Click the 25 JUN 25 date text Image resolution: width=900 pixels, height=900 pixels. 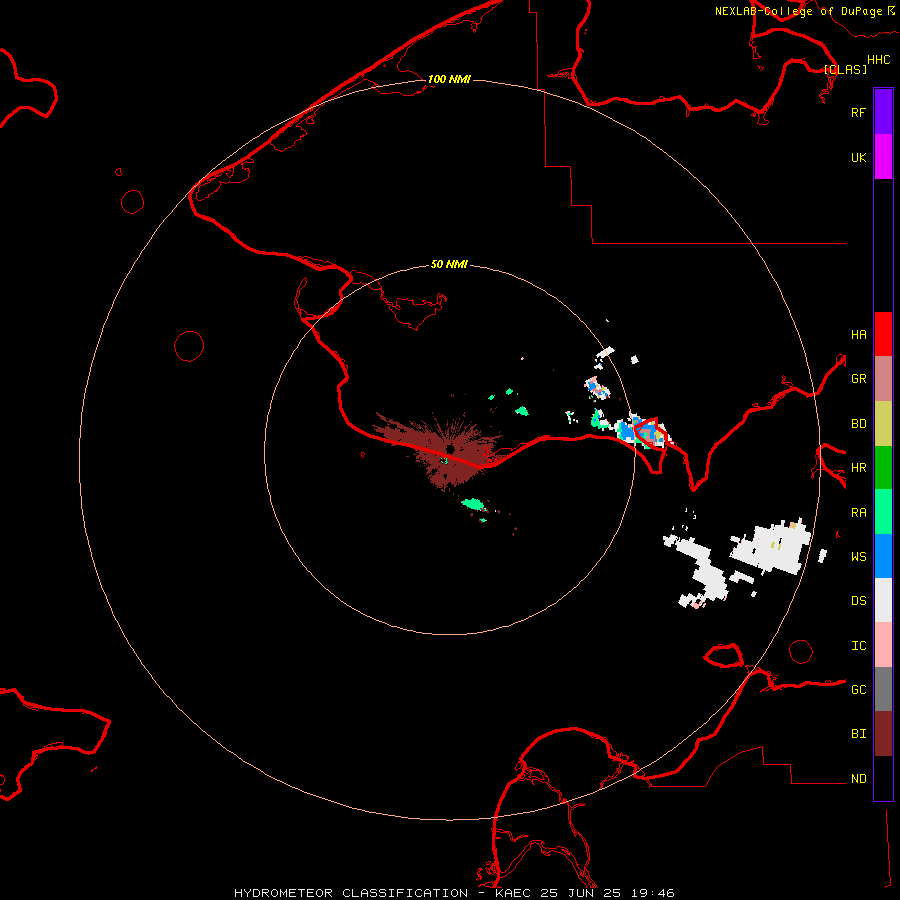580,893
